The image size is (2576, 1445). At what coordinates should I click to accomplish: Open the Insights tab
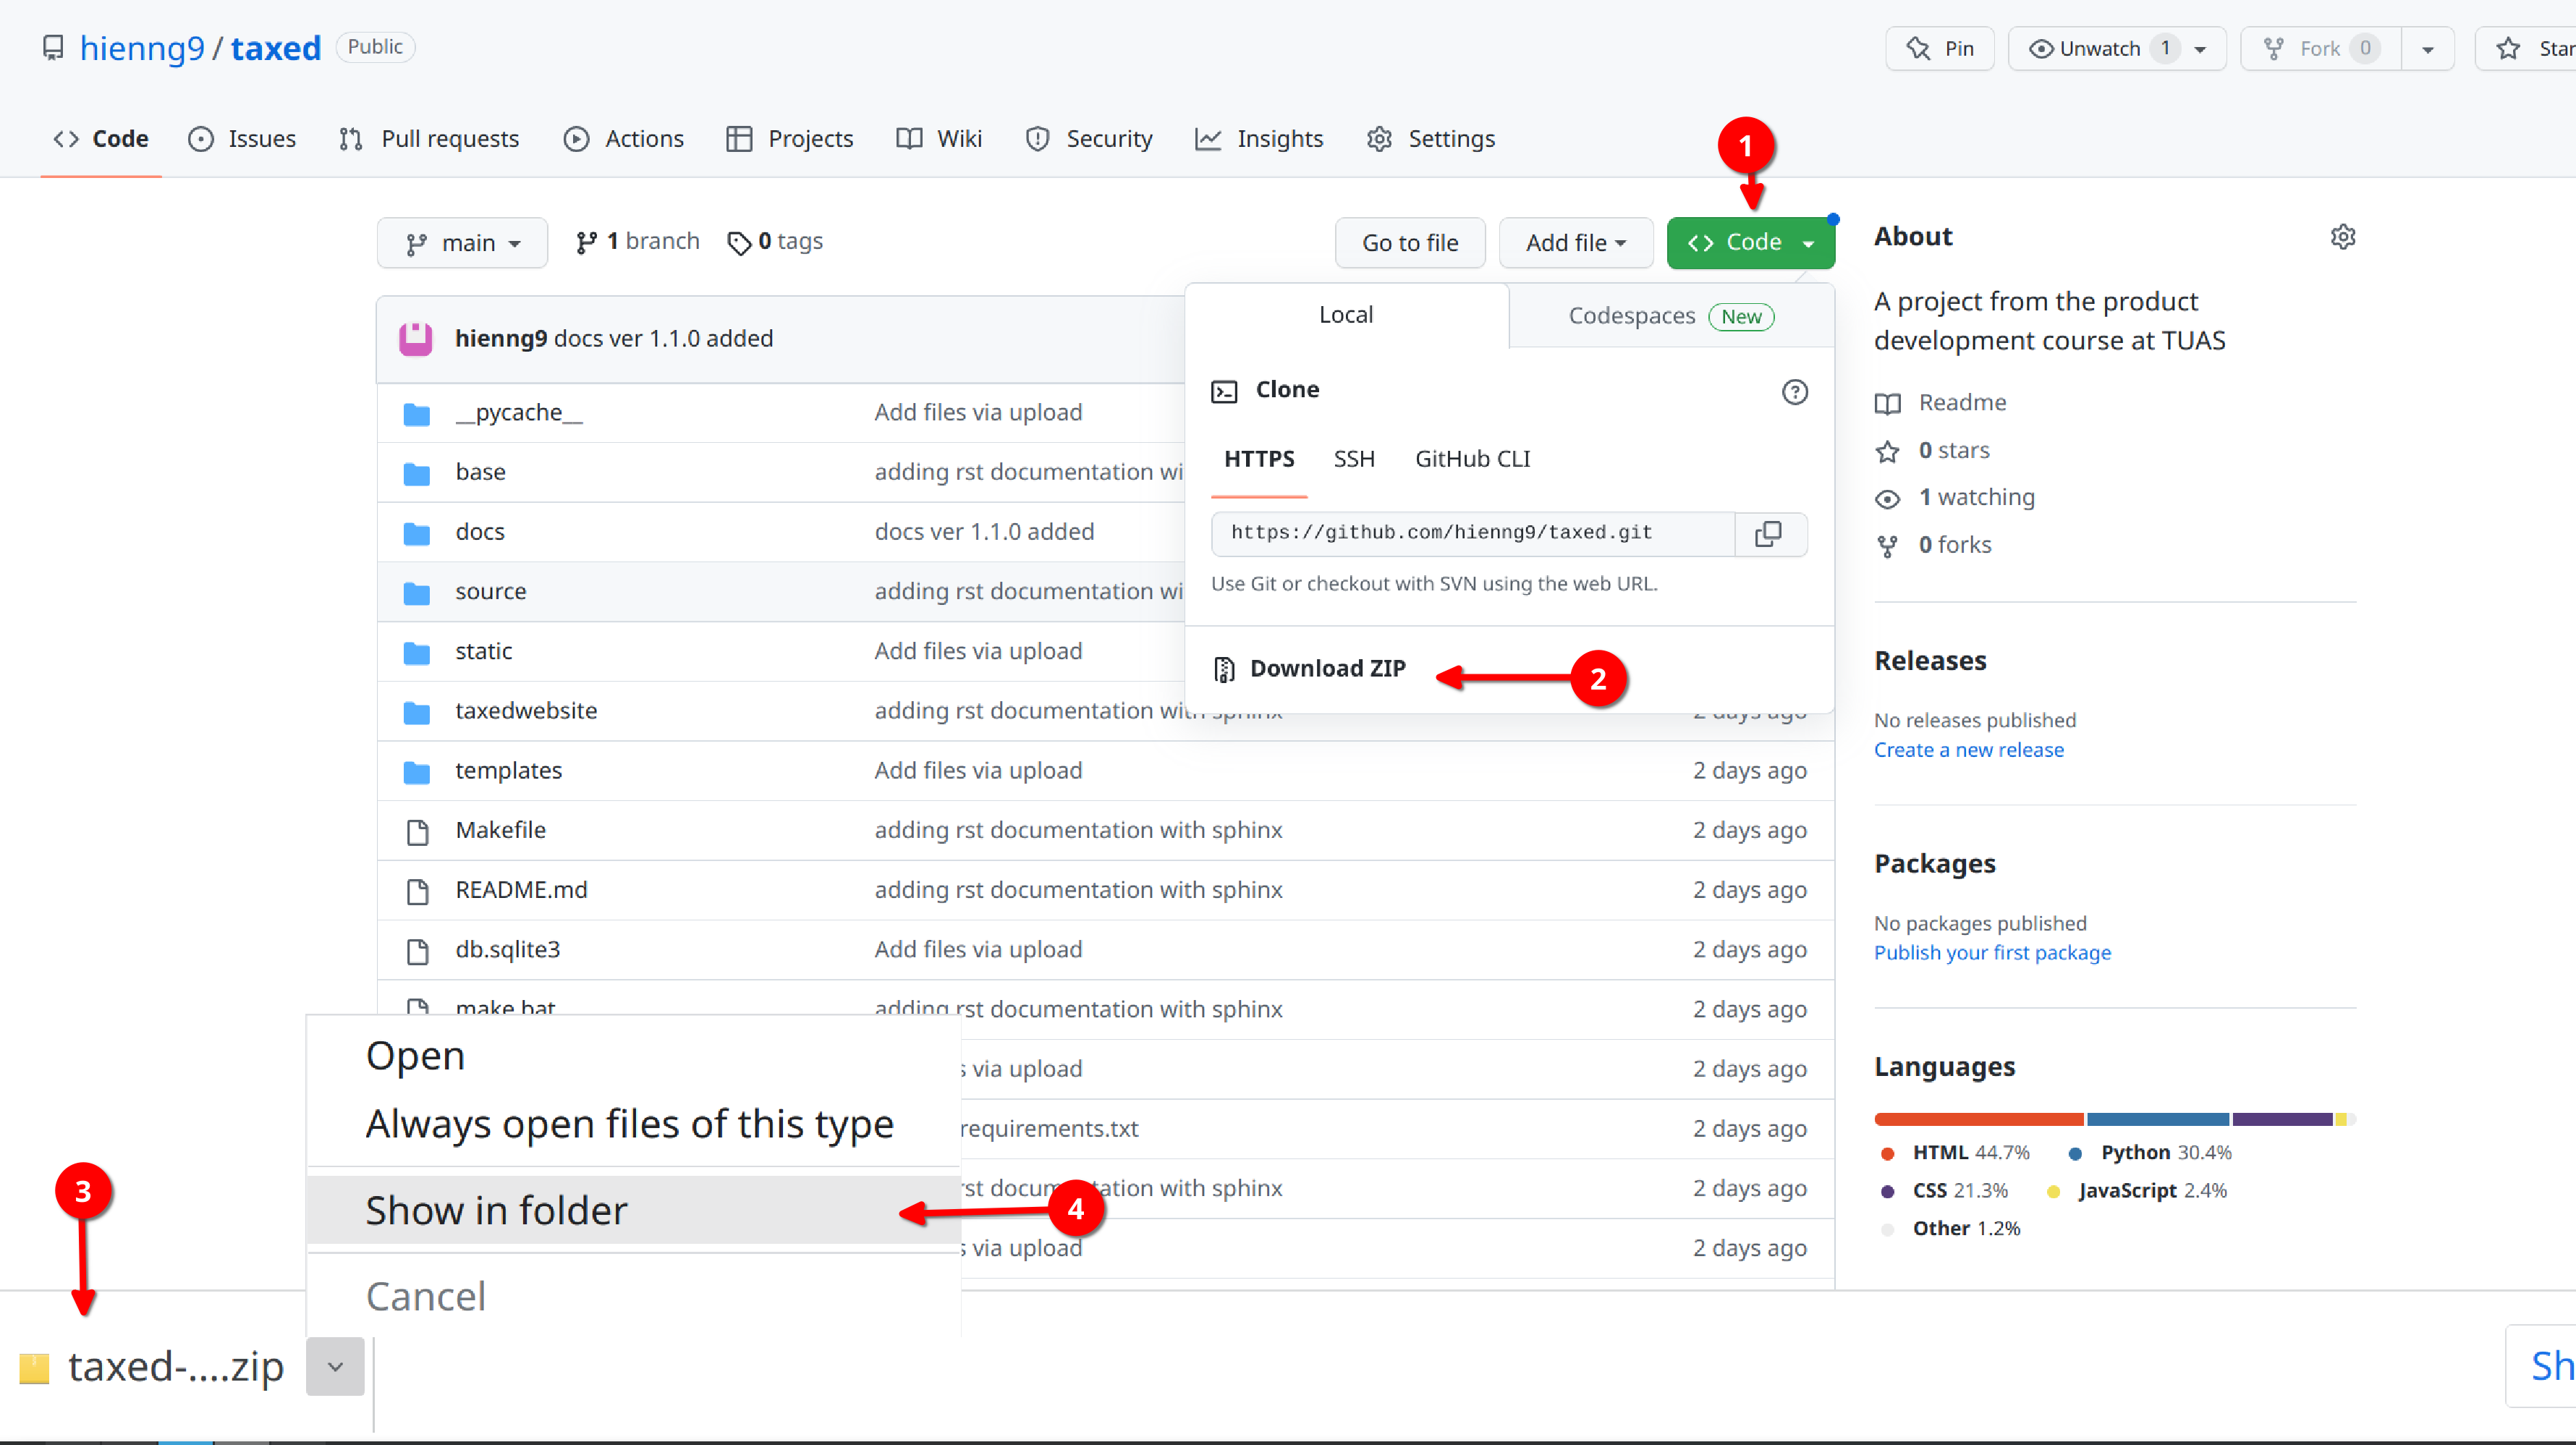pyautogui.click(x=1259, y=139)
